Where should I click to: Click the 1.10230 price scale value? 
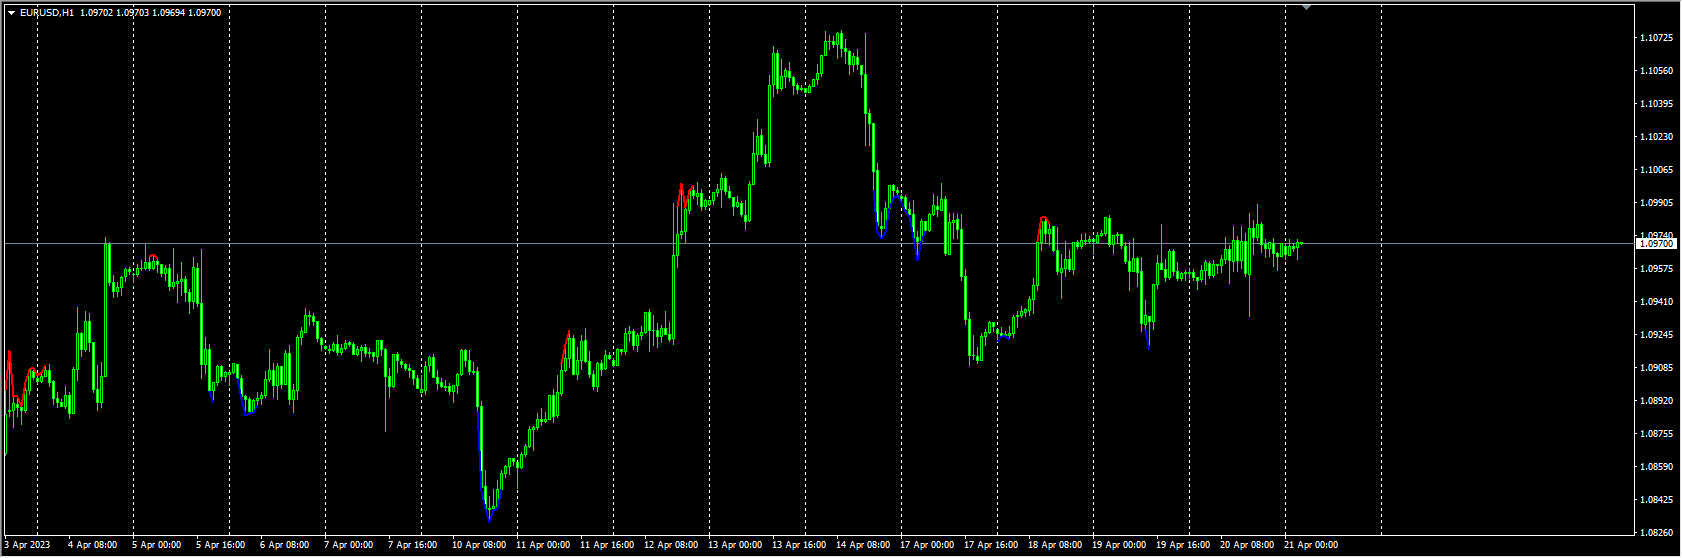(x=1657, y=137)
